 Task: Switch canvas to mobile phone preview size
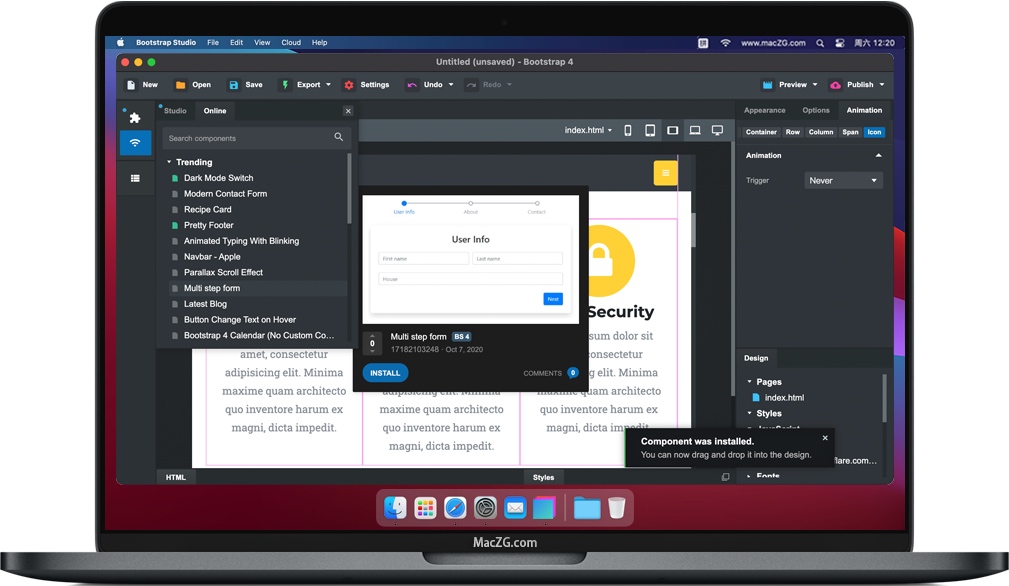pos(628,130)
